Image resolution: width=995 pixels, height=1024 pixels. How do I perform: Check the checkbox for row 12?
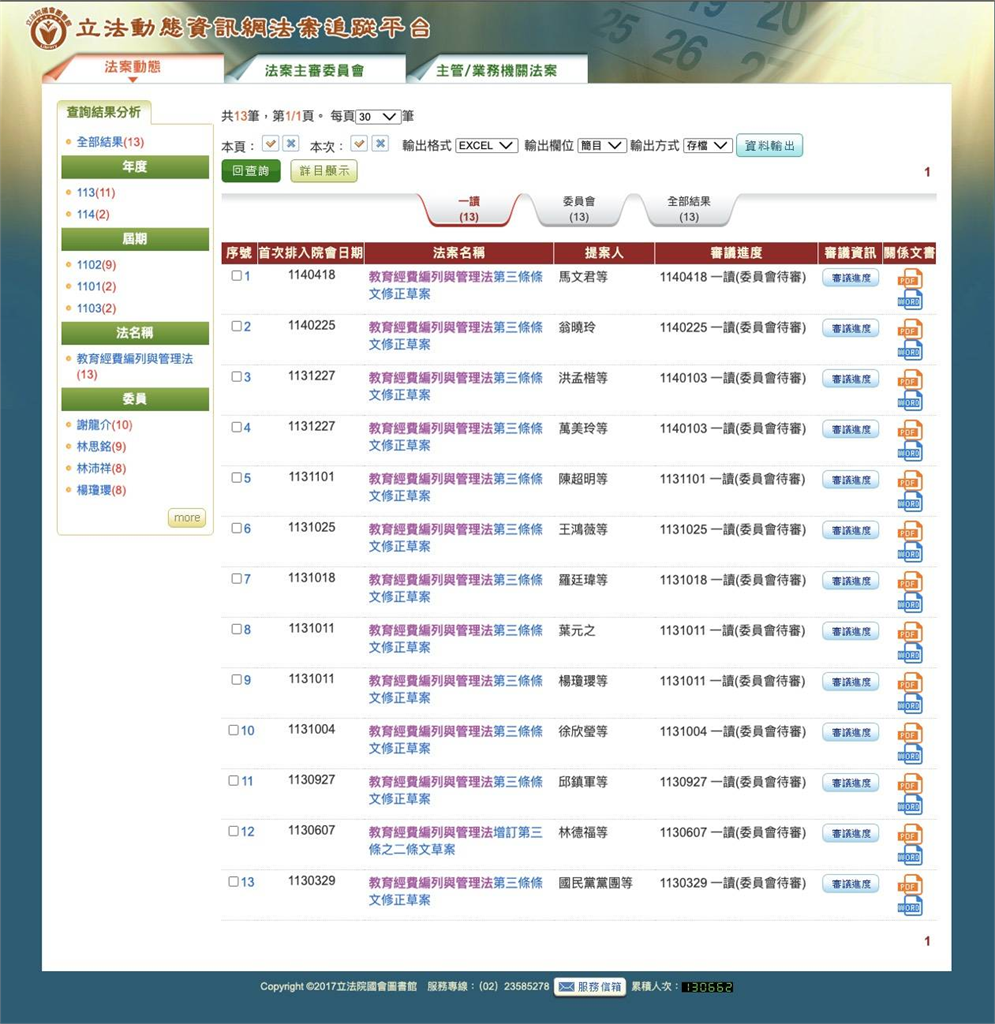click(233, 831)
